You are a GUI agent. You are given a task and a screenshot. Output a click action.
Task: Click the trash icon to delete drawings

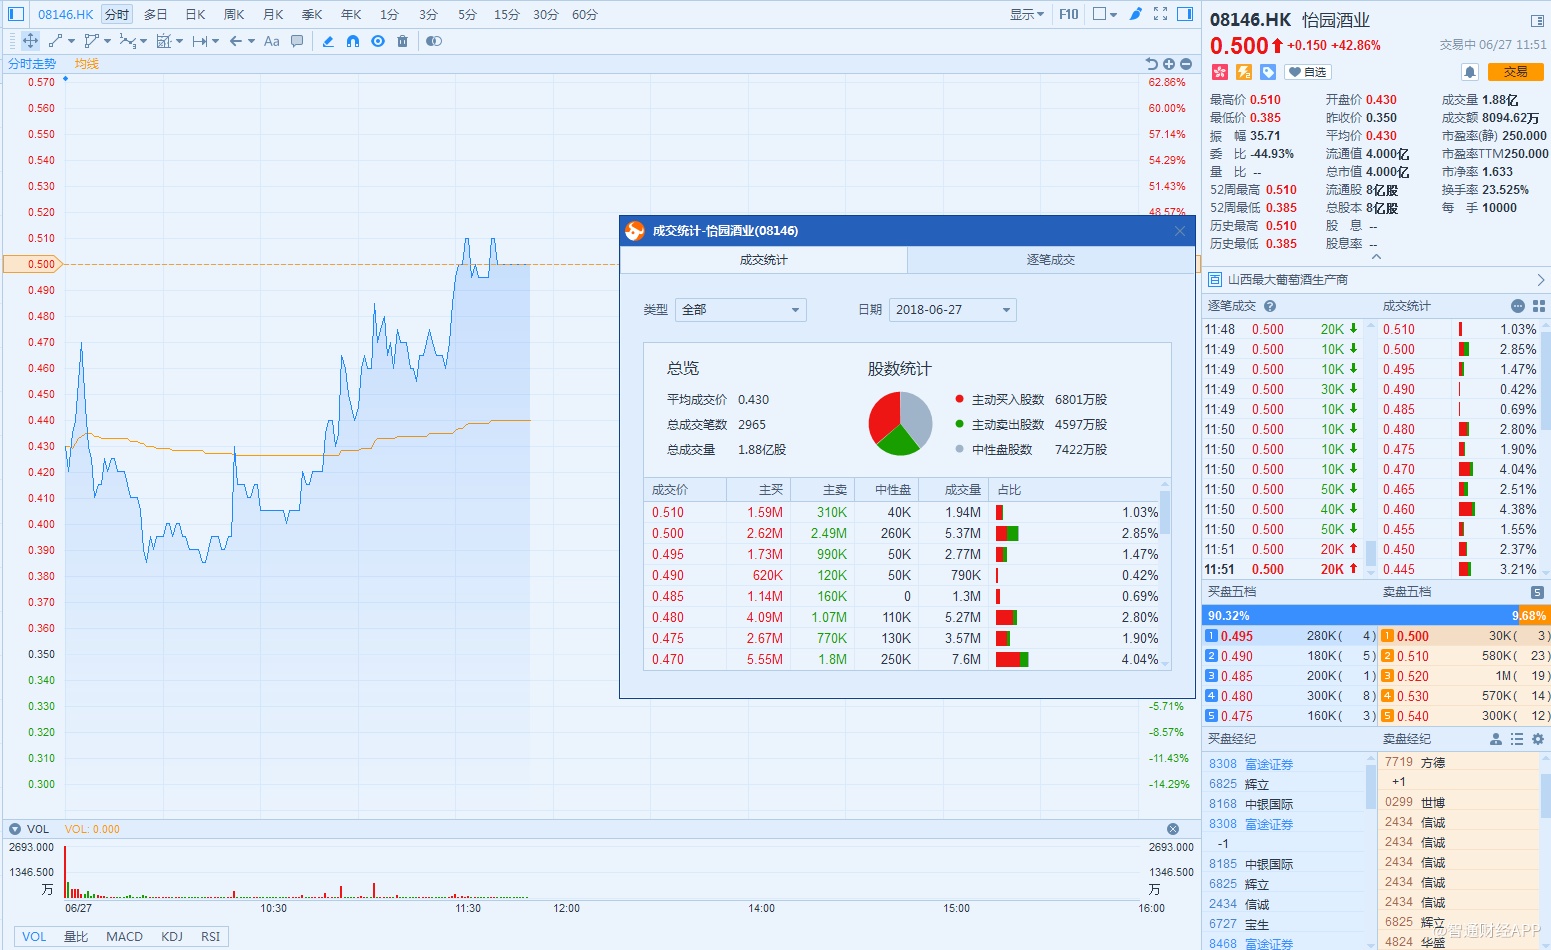[x=402, y=41]
